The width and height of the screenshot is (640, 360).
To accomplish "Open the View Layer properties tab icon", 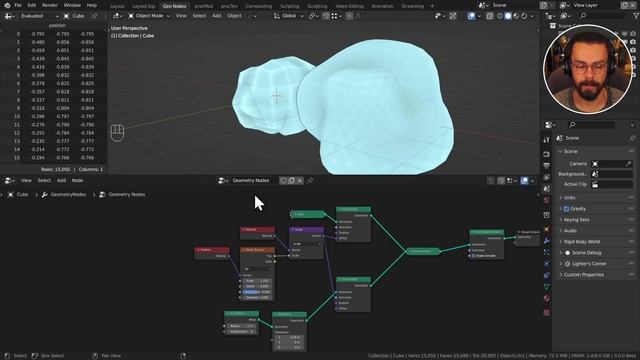I will (x=547, y=178).
